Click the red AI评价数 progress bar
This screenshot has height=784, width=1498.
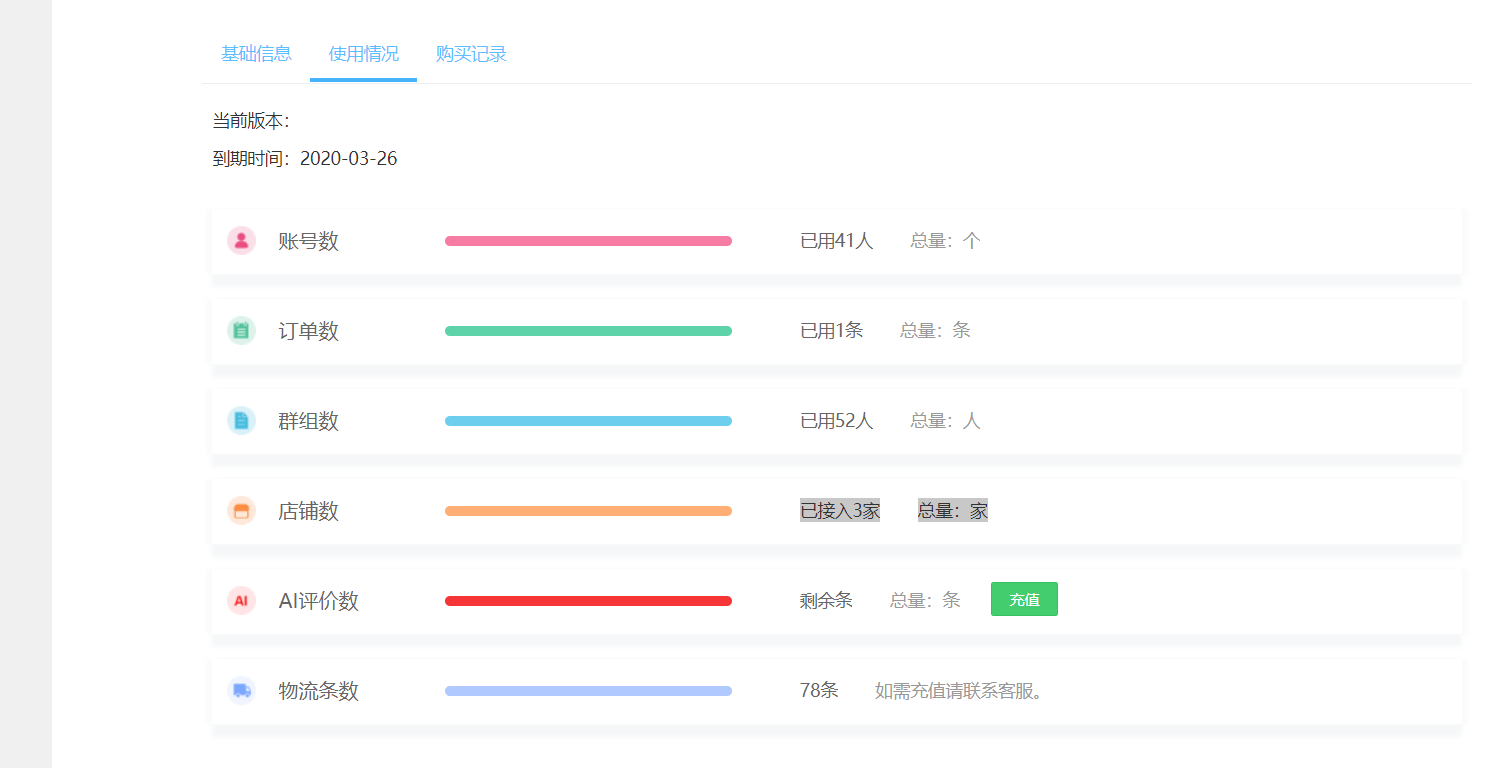[588, 601]
